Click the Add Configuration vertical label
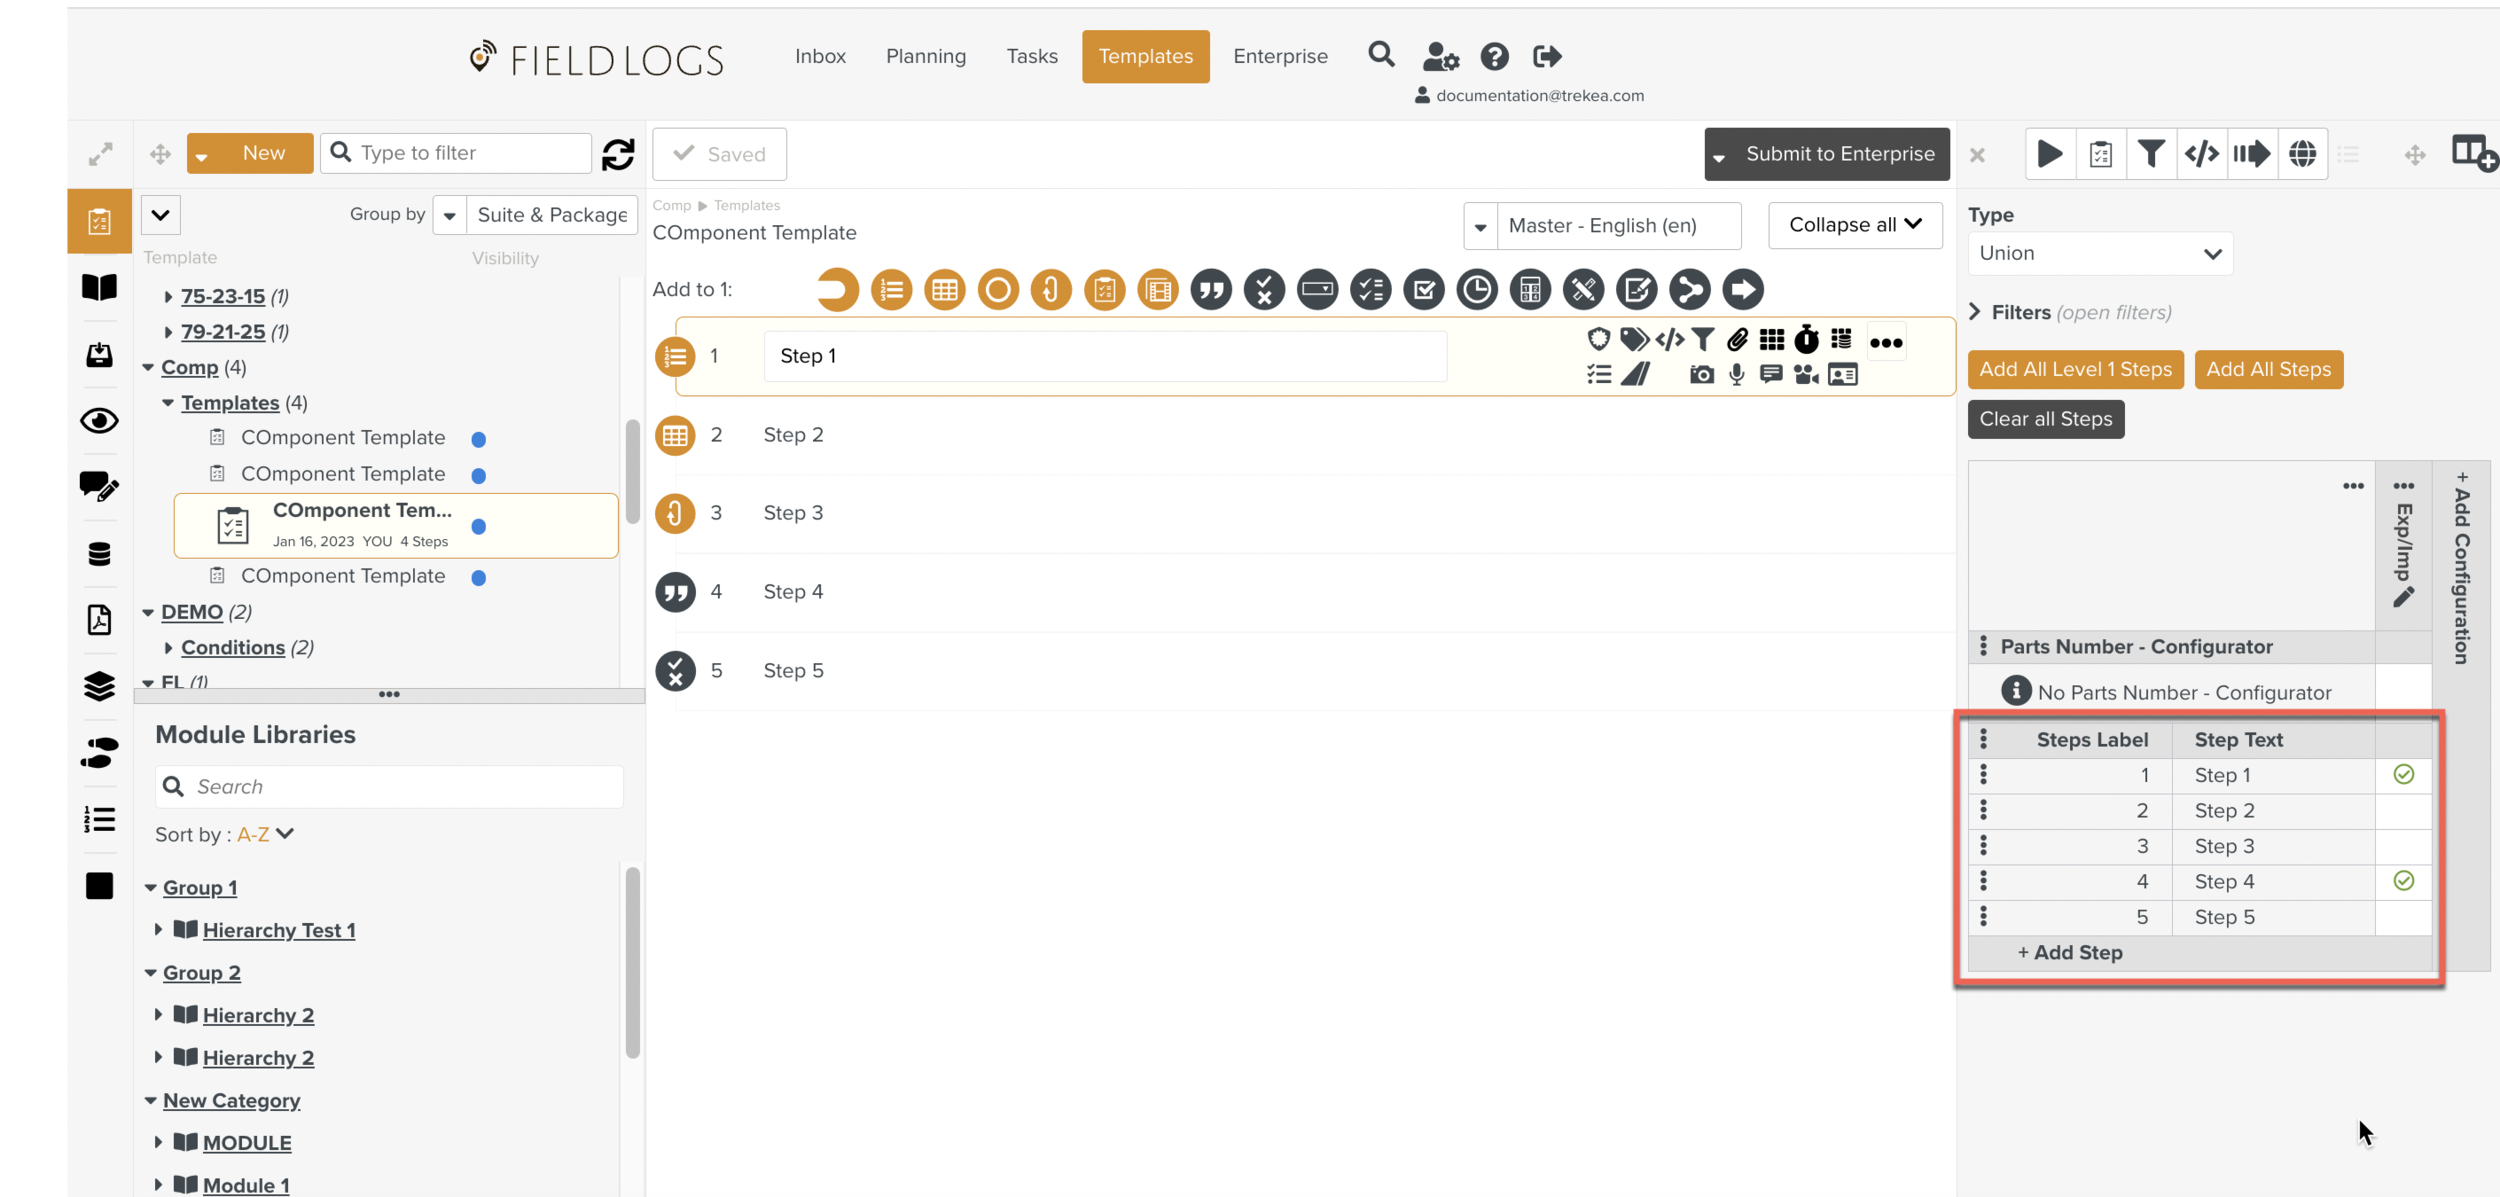Image resolution: width=2500 pixels, height=1197 pixels. pos(2461,567)
